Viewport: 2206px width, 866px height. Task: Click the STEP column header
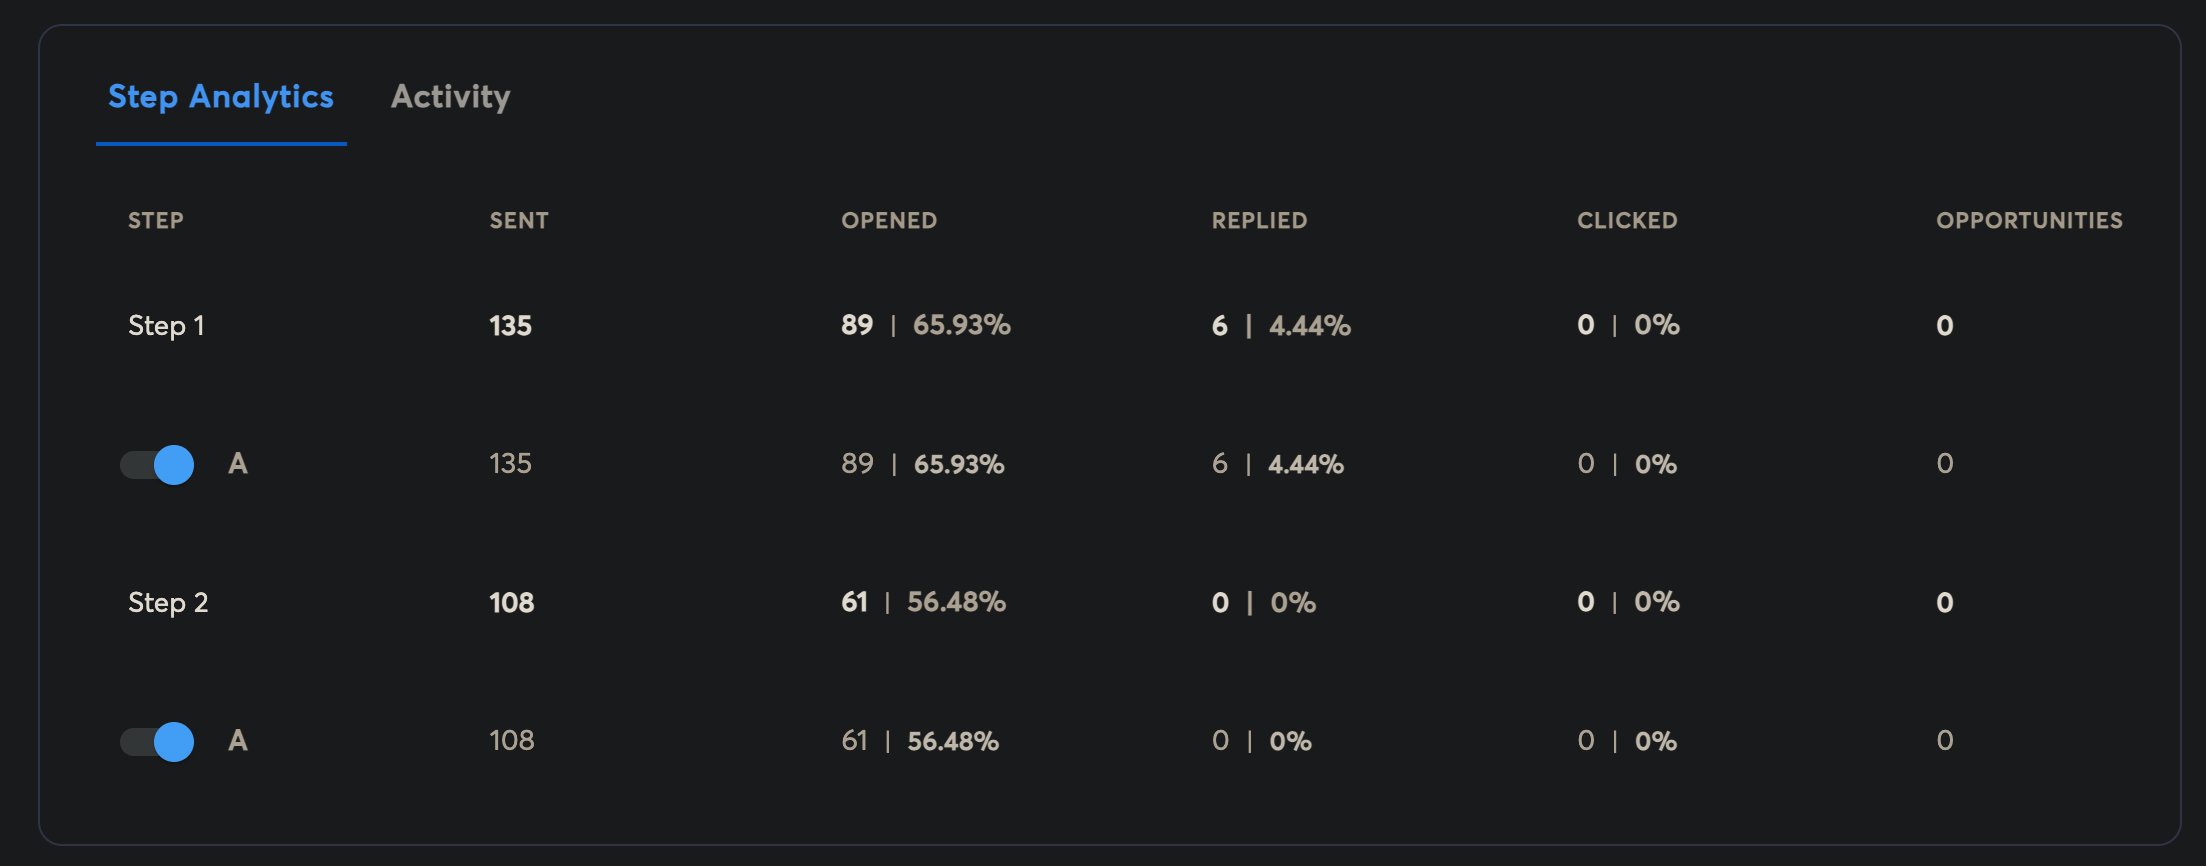click(x=156, y=220)
